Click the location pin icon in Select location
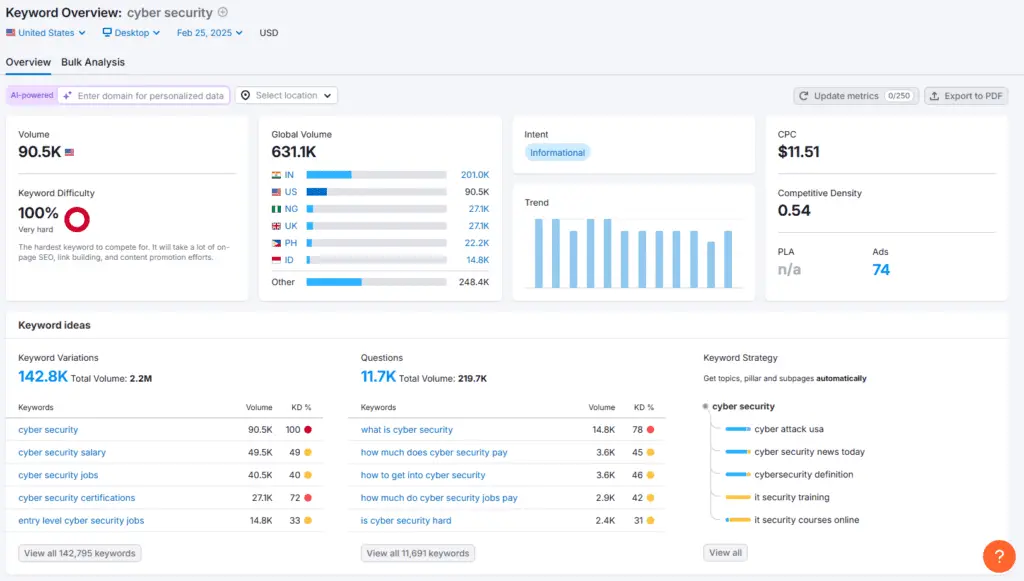Screen dimensions: 1024x581 (x=246, y=95)
